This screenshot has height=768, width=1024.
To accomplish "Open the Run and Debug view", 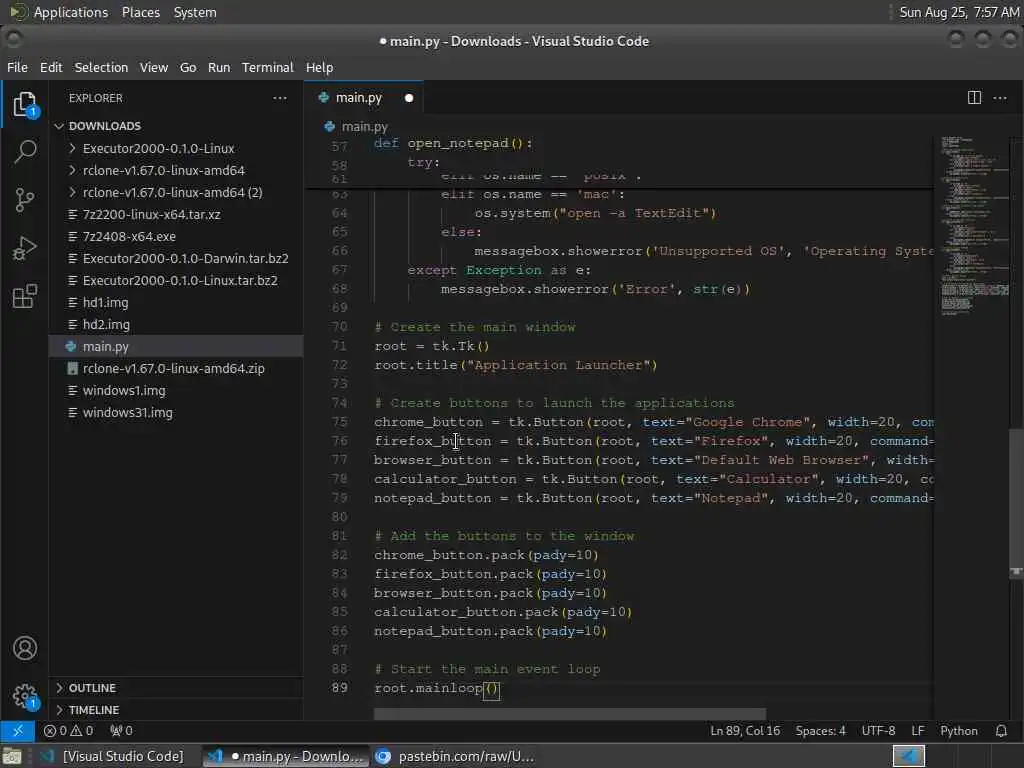I will click(x=25, y=248).
